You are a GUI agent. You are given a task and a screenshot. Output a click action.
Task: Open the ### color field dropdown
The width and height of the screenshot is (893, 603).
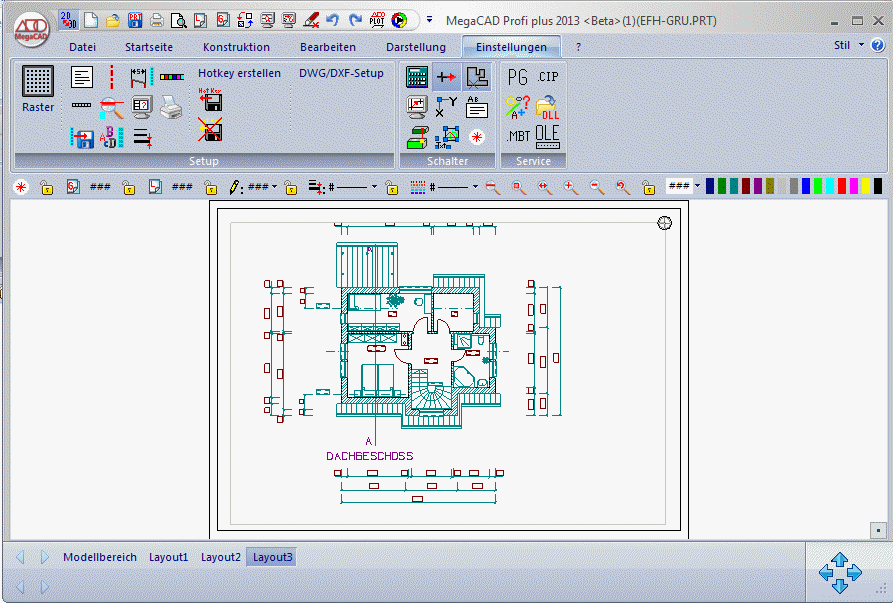tap(698, 186)
